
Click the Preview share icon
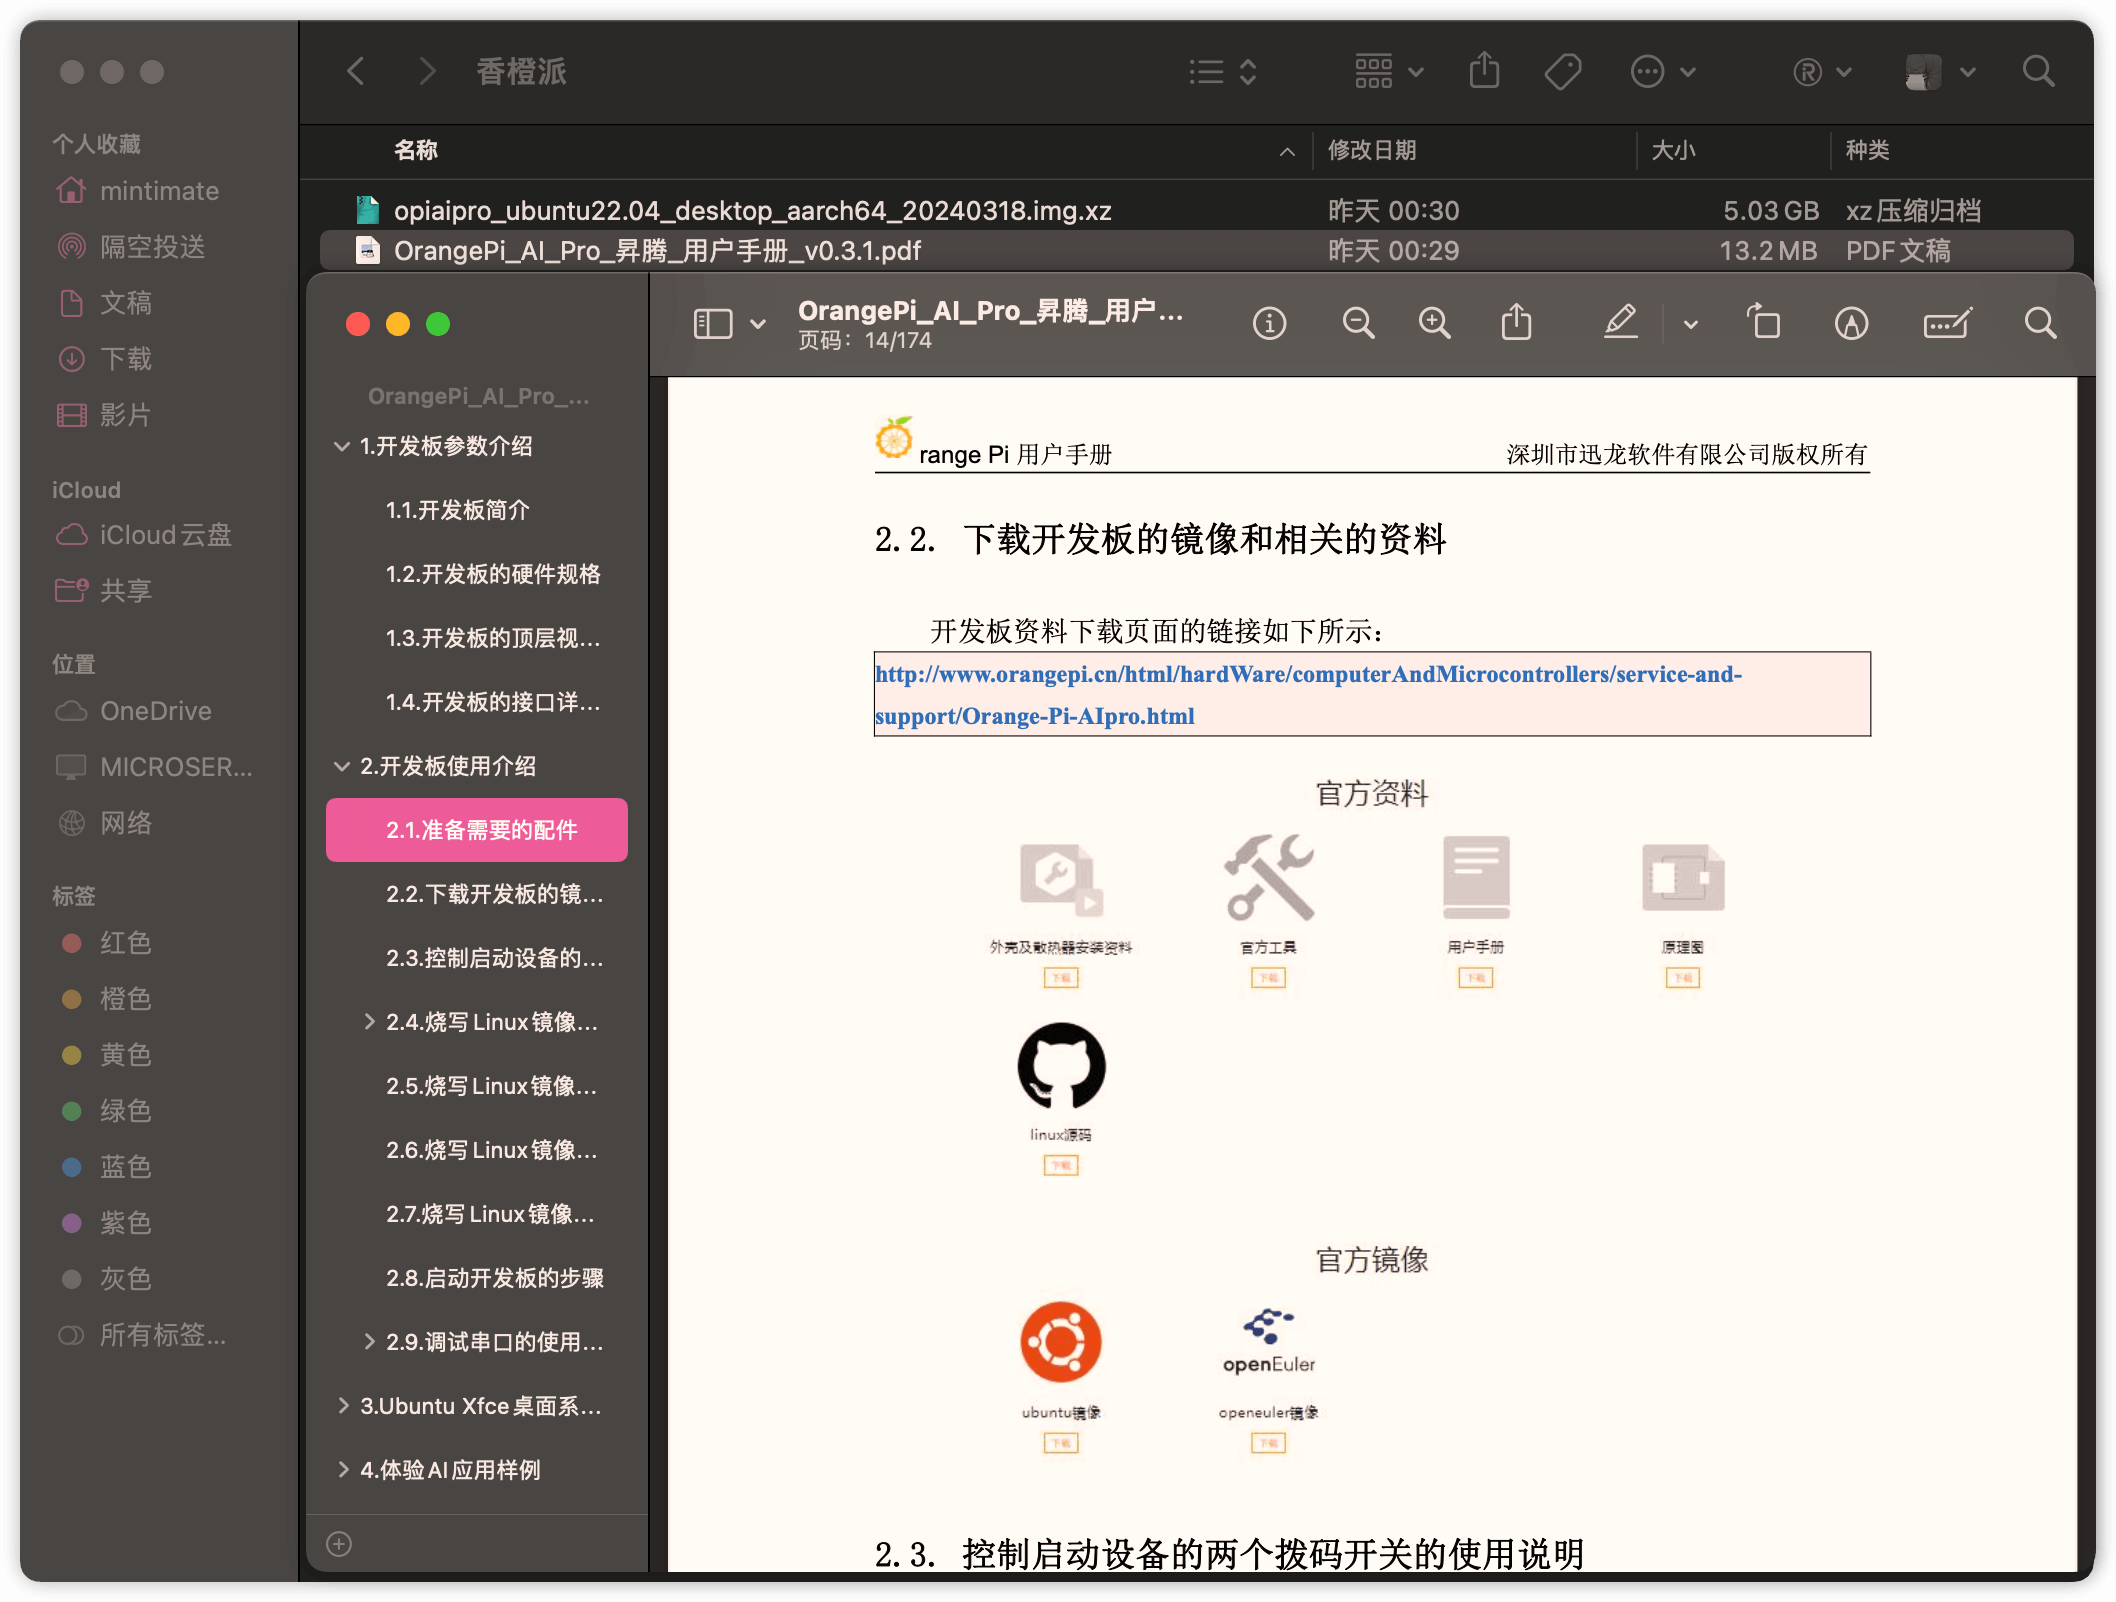tap(1516, 323)
